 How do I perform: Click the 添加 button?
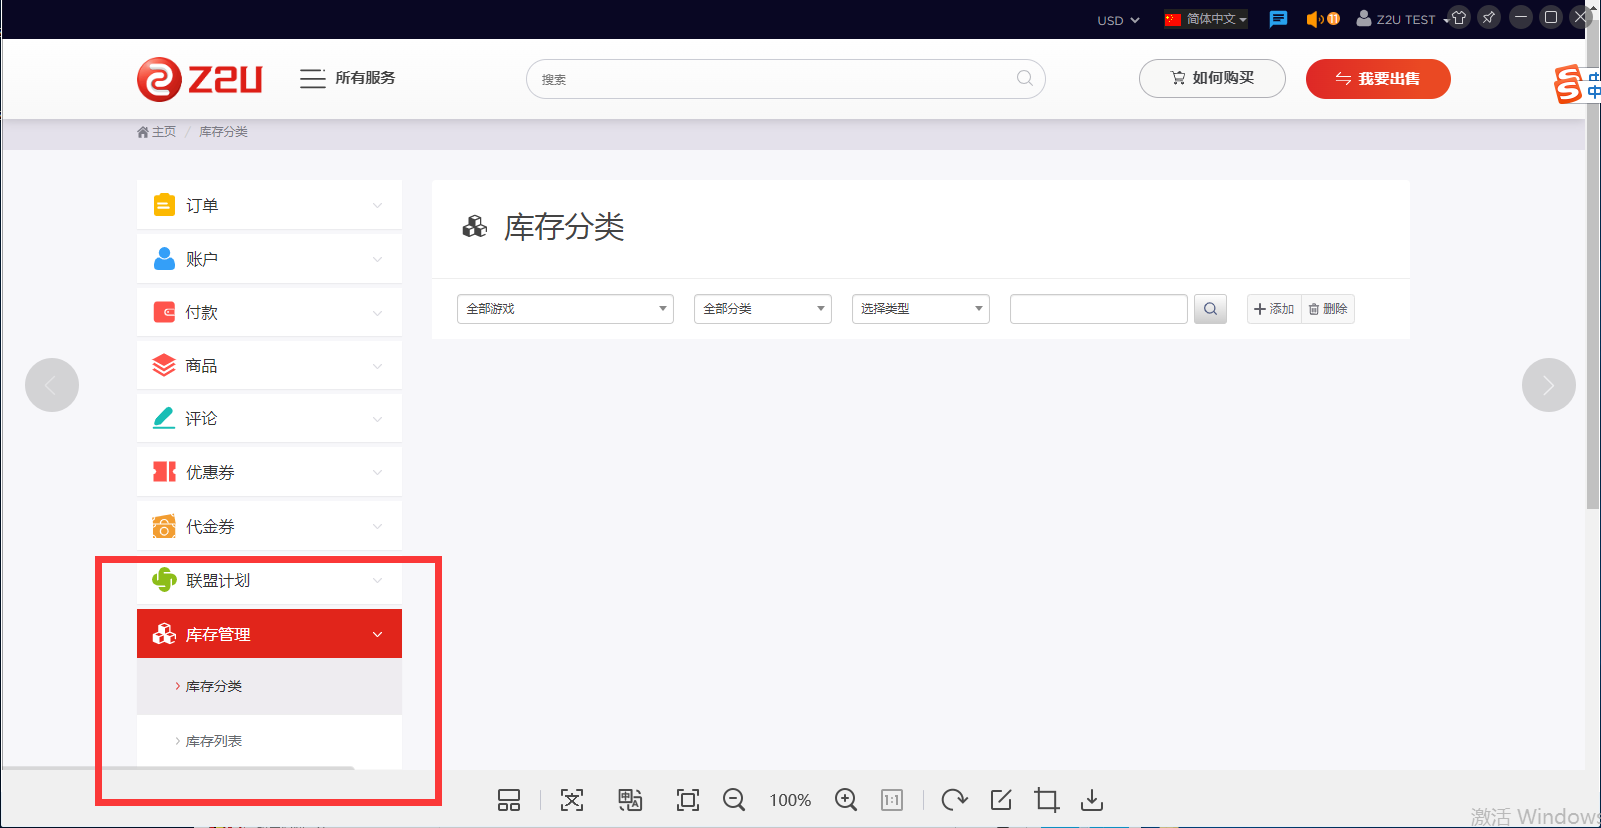pyautogui.click(x=1274, y=309)
